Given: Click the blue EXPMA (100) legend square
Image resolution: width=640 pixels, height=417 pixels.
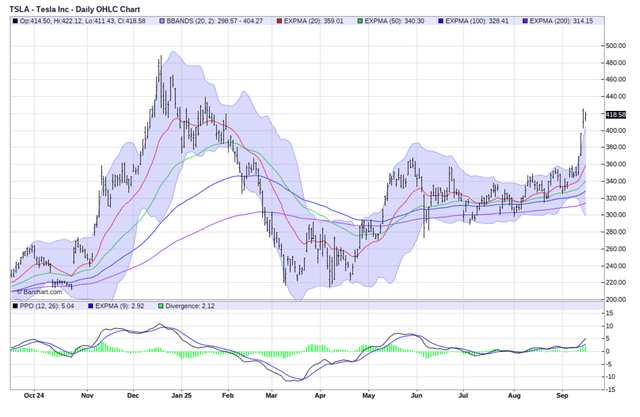Looking at the screenshot, I should pyautogui.click(x=441, y=21).
